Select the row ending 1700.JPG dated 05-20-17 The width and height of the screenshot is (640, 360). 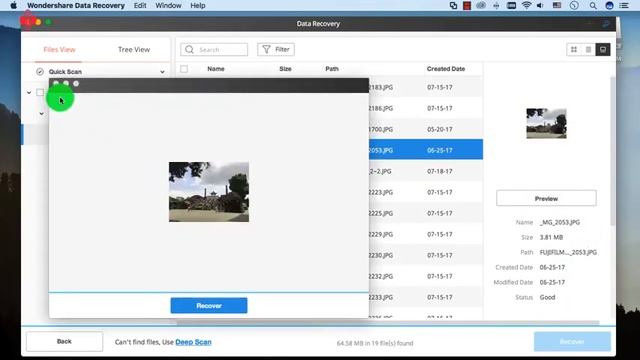pyautogui.click(x=426, y=129)
